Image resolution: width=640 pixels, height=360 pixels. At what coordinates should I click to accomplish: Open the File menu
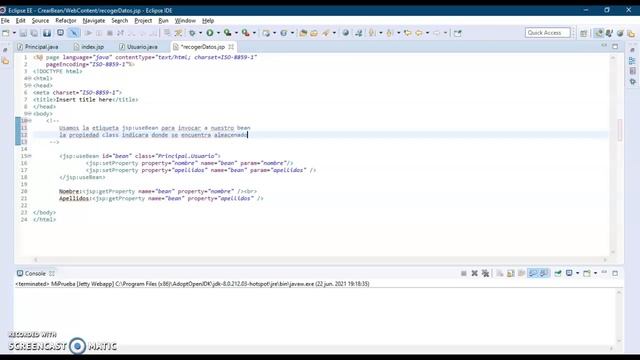5,20
